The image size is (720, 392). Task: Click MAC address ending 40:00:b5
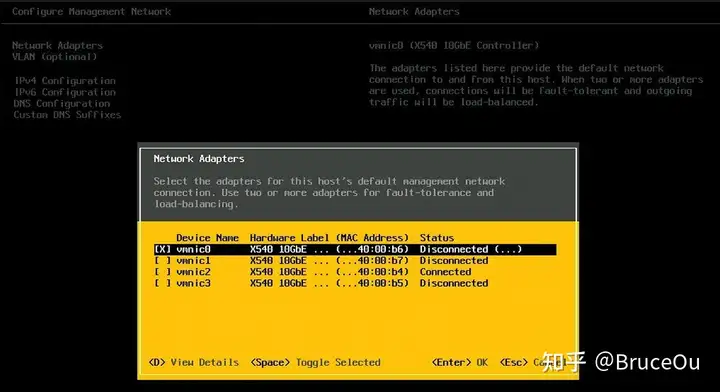(372, 283)
